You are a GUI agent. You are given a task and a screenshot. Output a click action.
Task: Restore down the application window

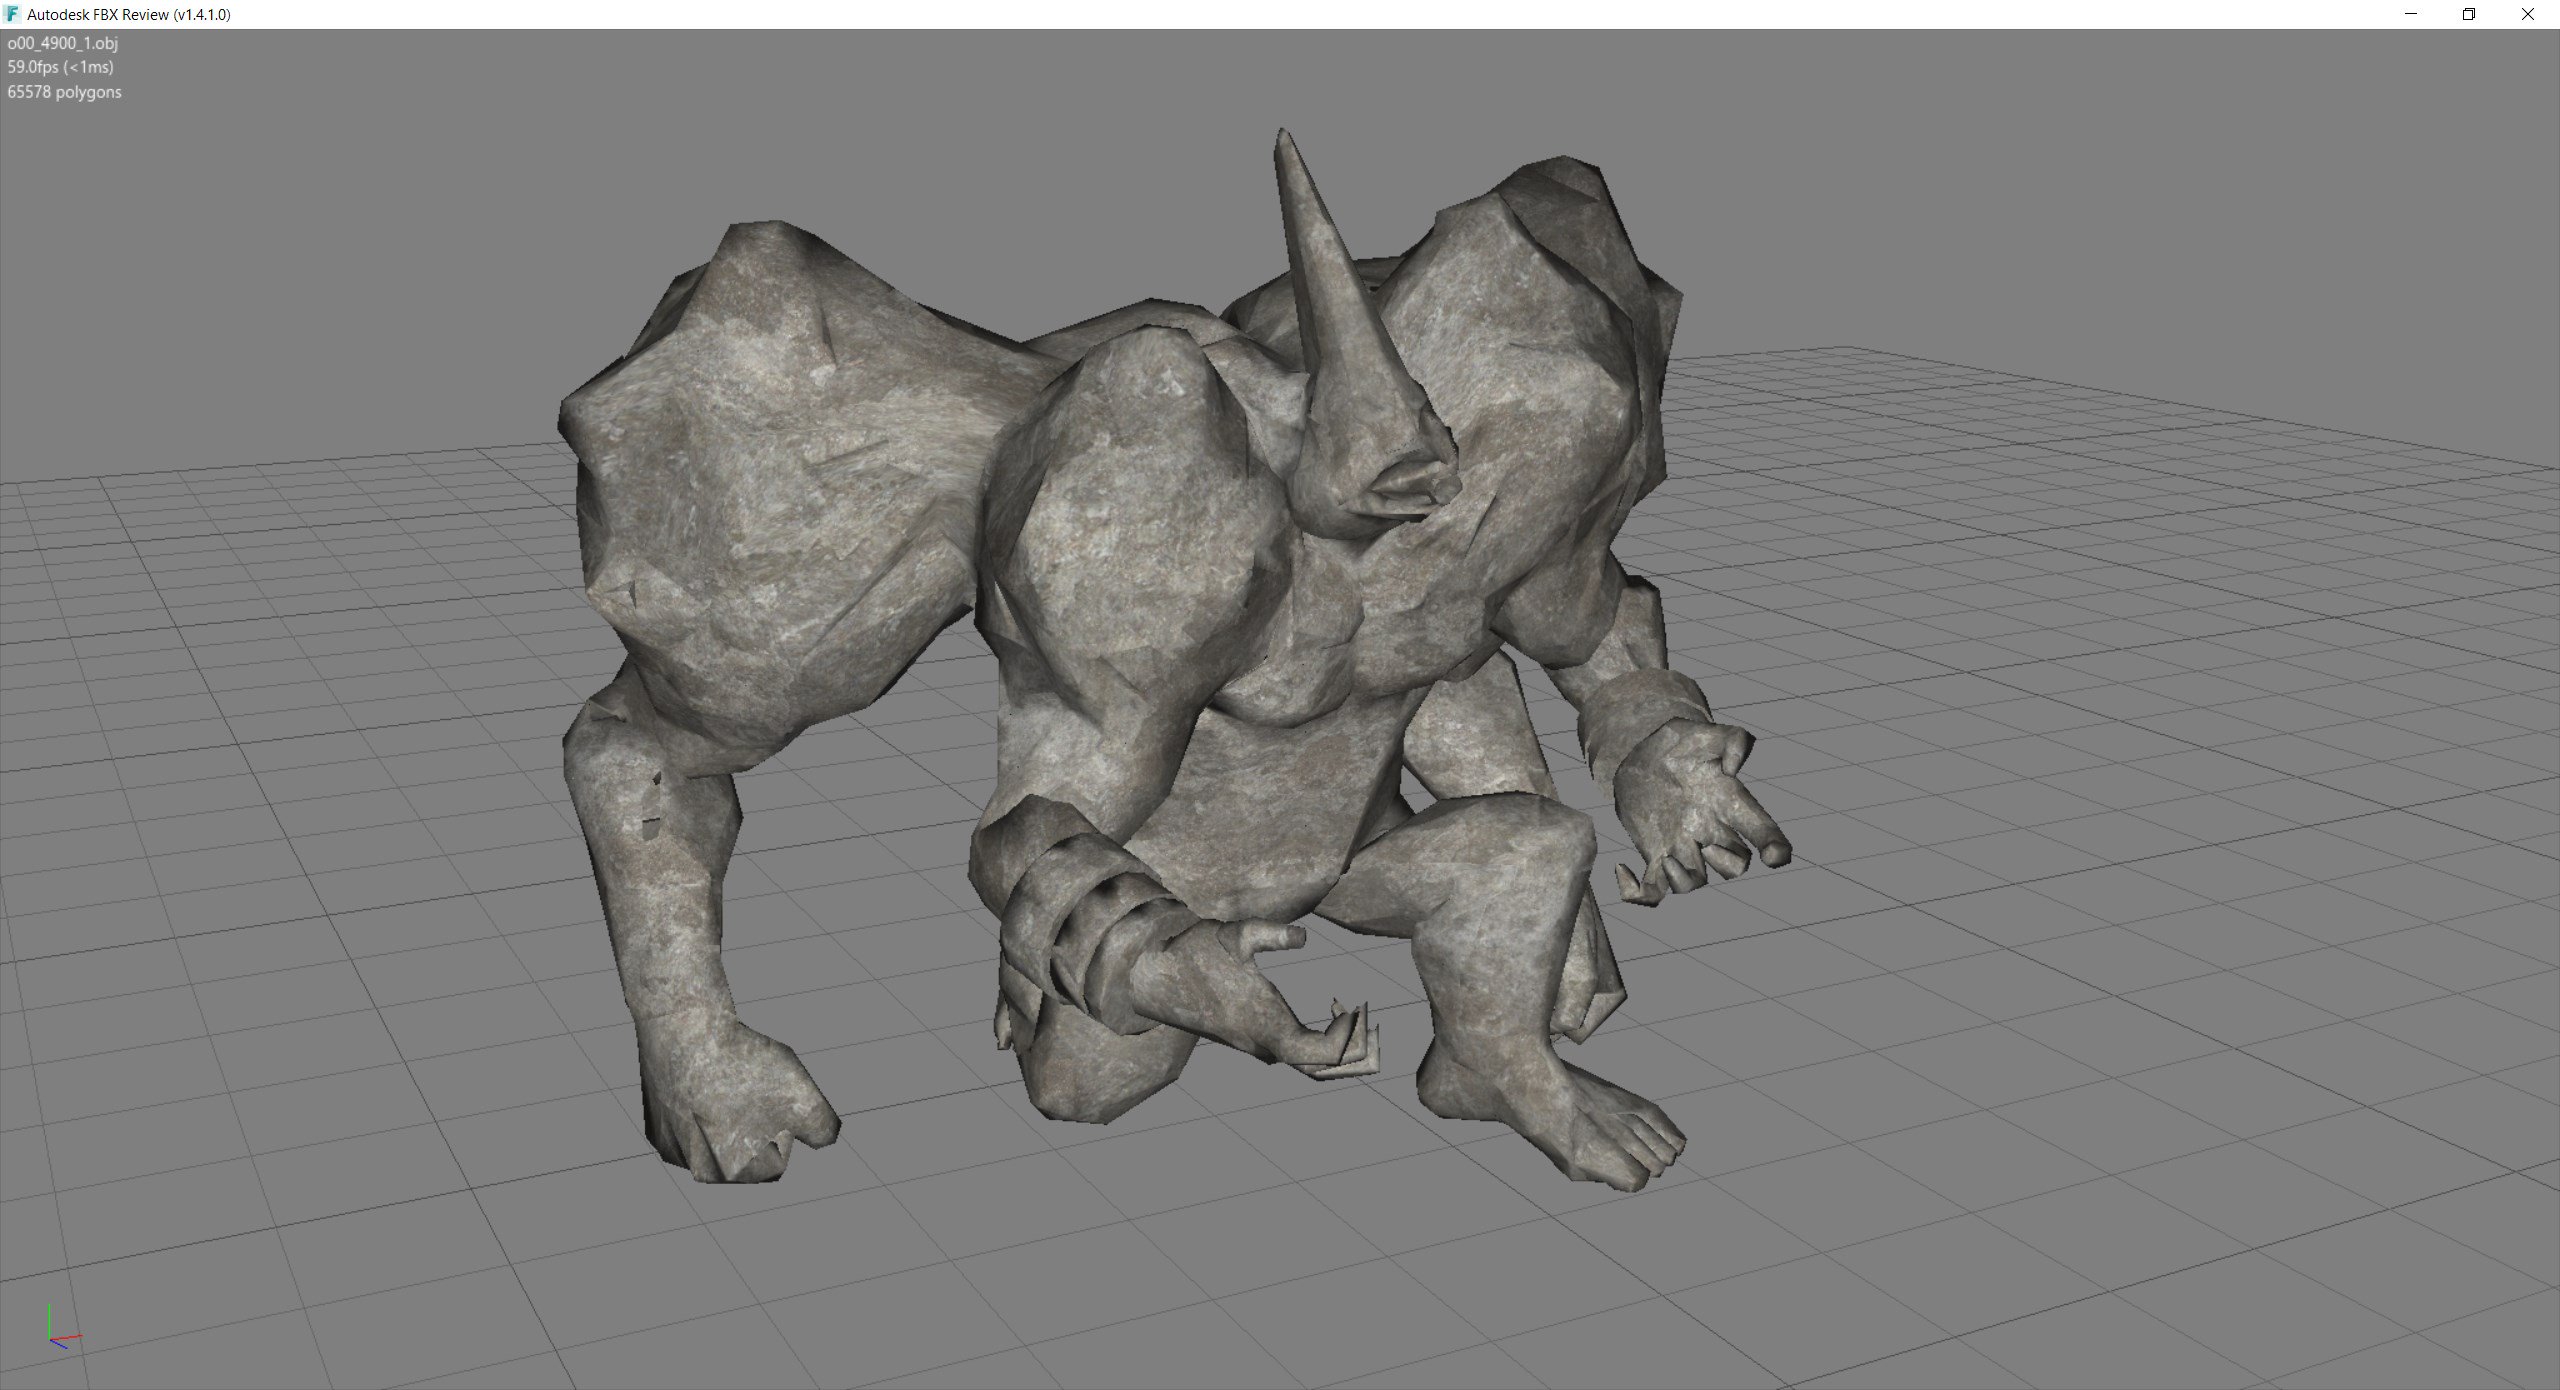click(x=2469, y=14)
